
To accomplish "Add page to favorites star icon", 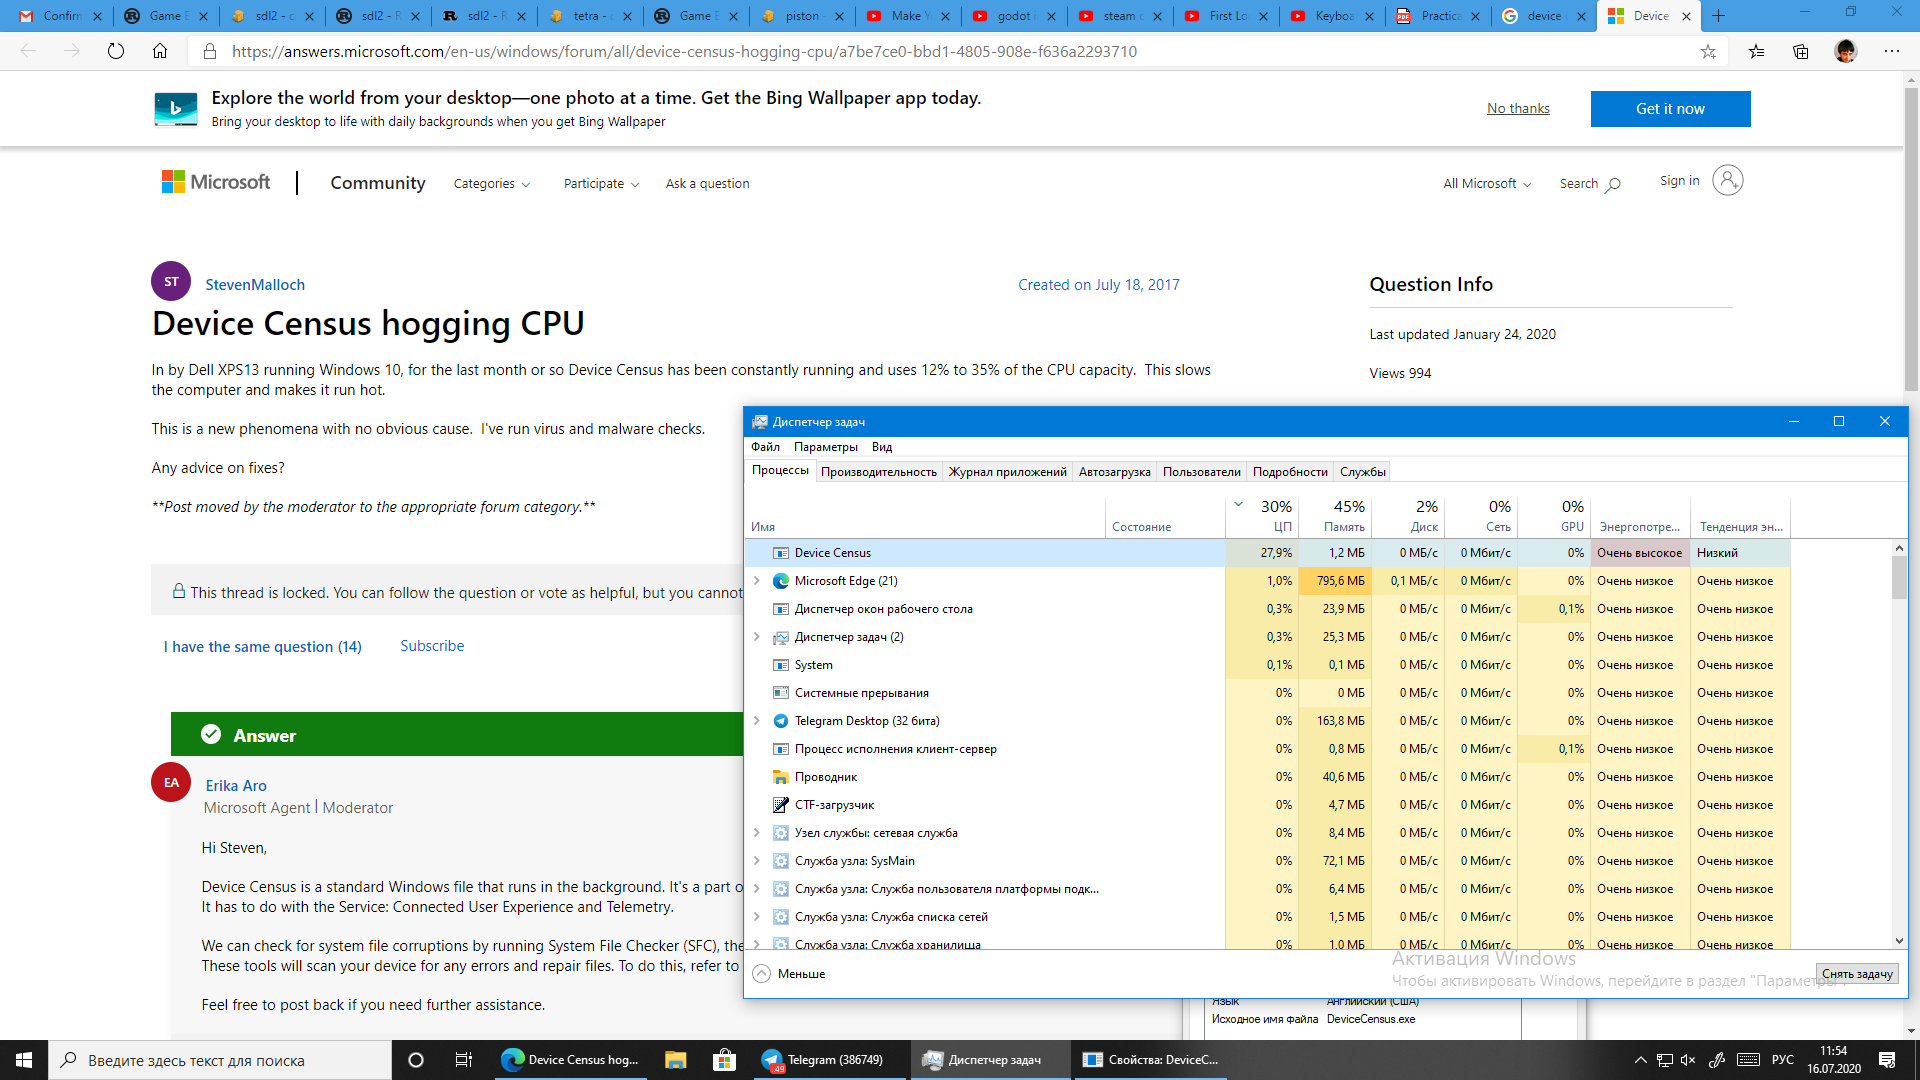I will [1708, 51].
